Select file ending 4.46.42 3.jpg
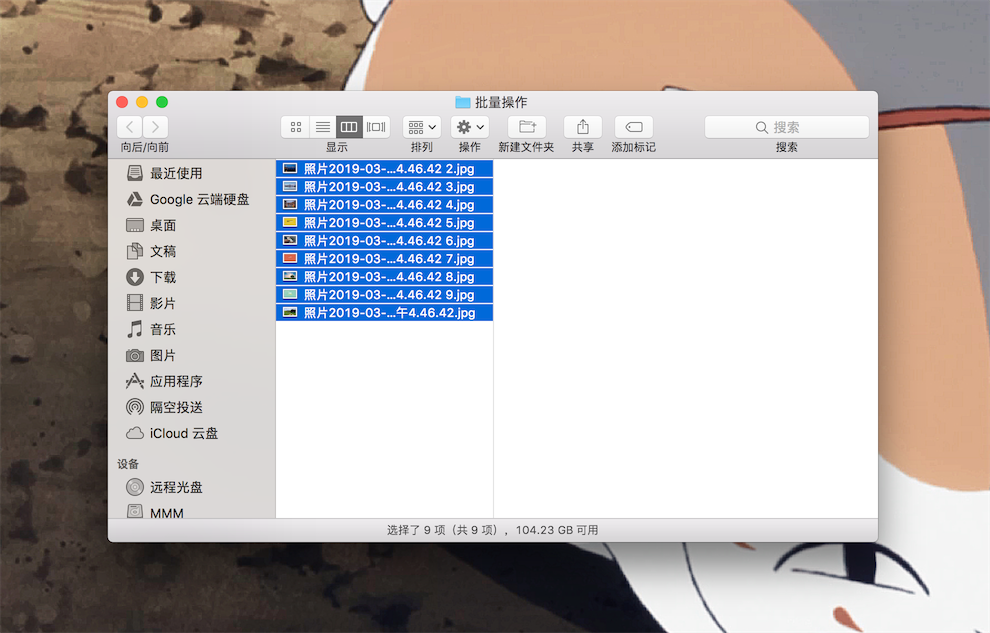 pyautogui.click(x=385, y=187)
